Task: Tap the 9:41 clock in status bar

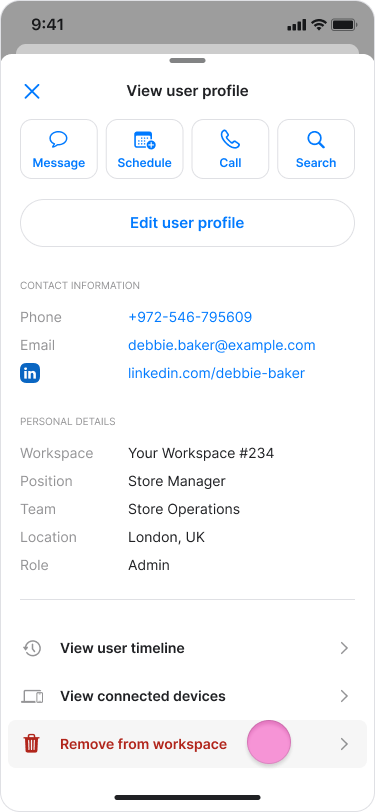Action: (47, 24)
